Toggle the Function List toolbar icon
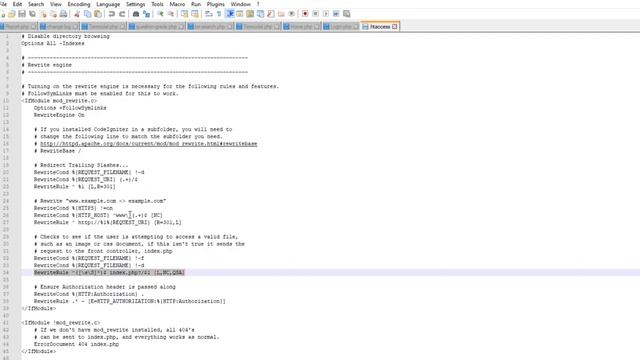Image resolution: width=640 pixels, height=360 pixels. (271, 14)
